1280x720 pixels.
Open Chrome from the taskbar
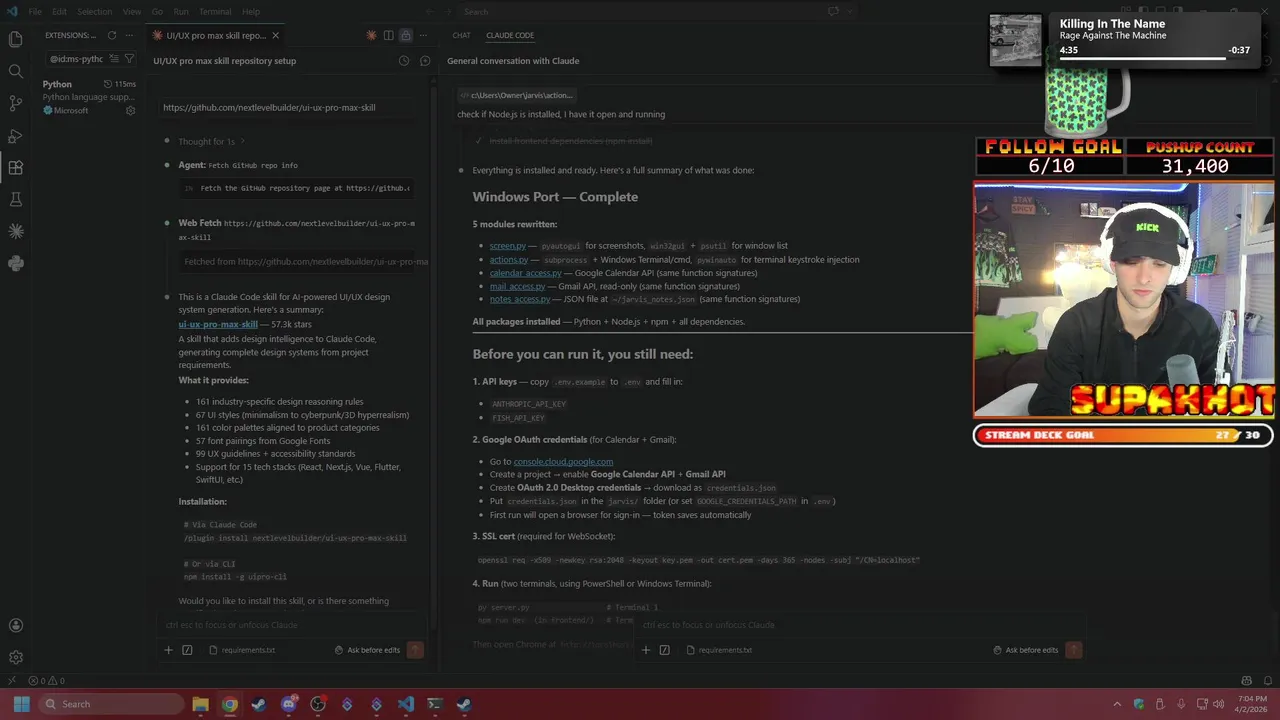click(x=229, y=704)
